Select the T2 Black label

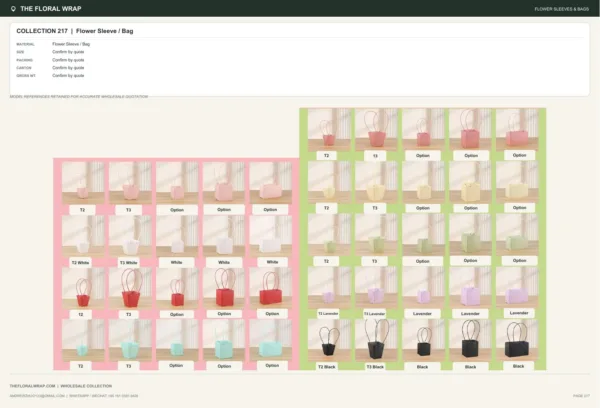[326, 367]
